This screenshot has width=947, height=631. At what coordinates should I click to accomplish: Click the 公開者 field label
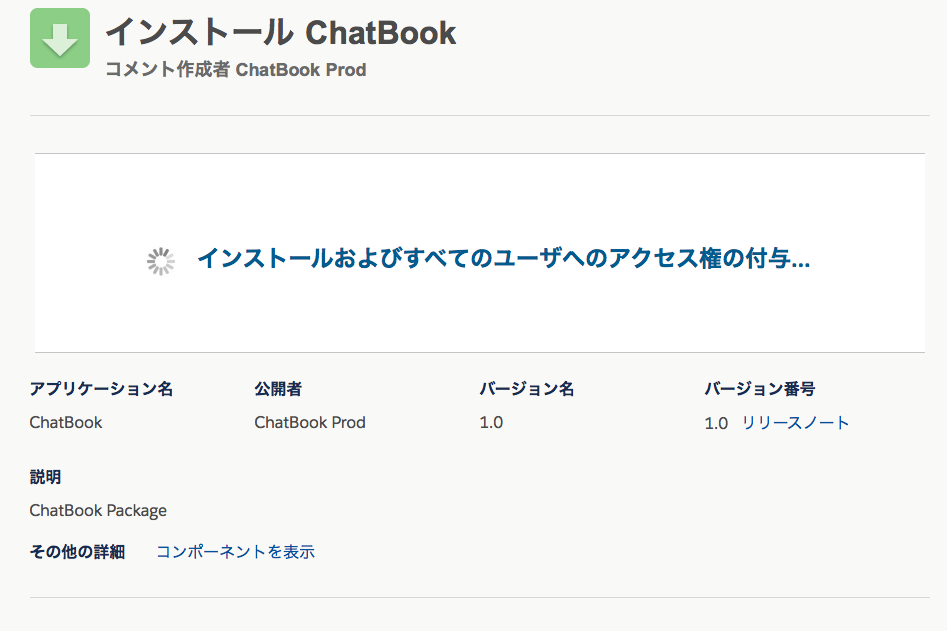click(278, 389)
